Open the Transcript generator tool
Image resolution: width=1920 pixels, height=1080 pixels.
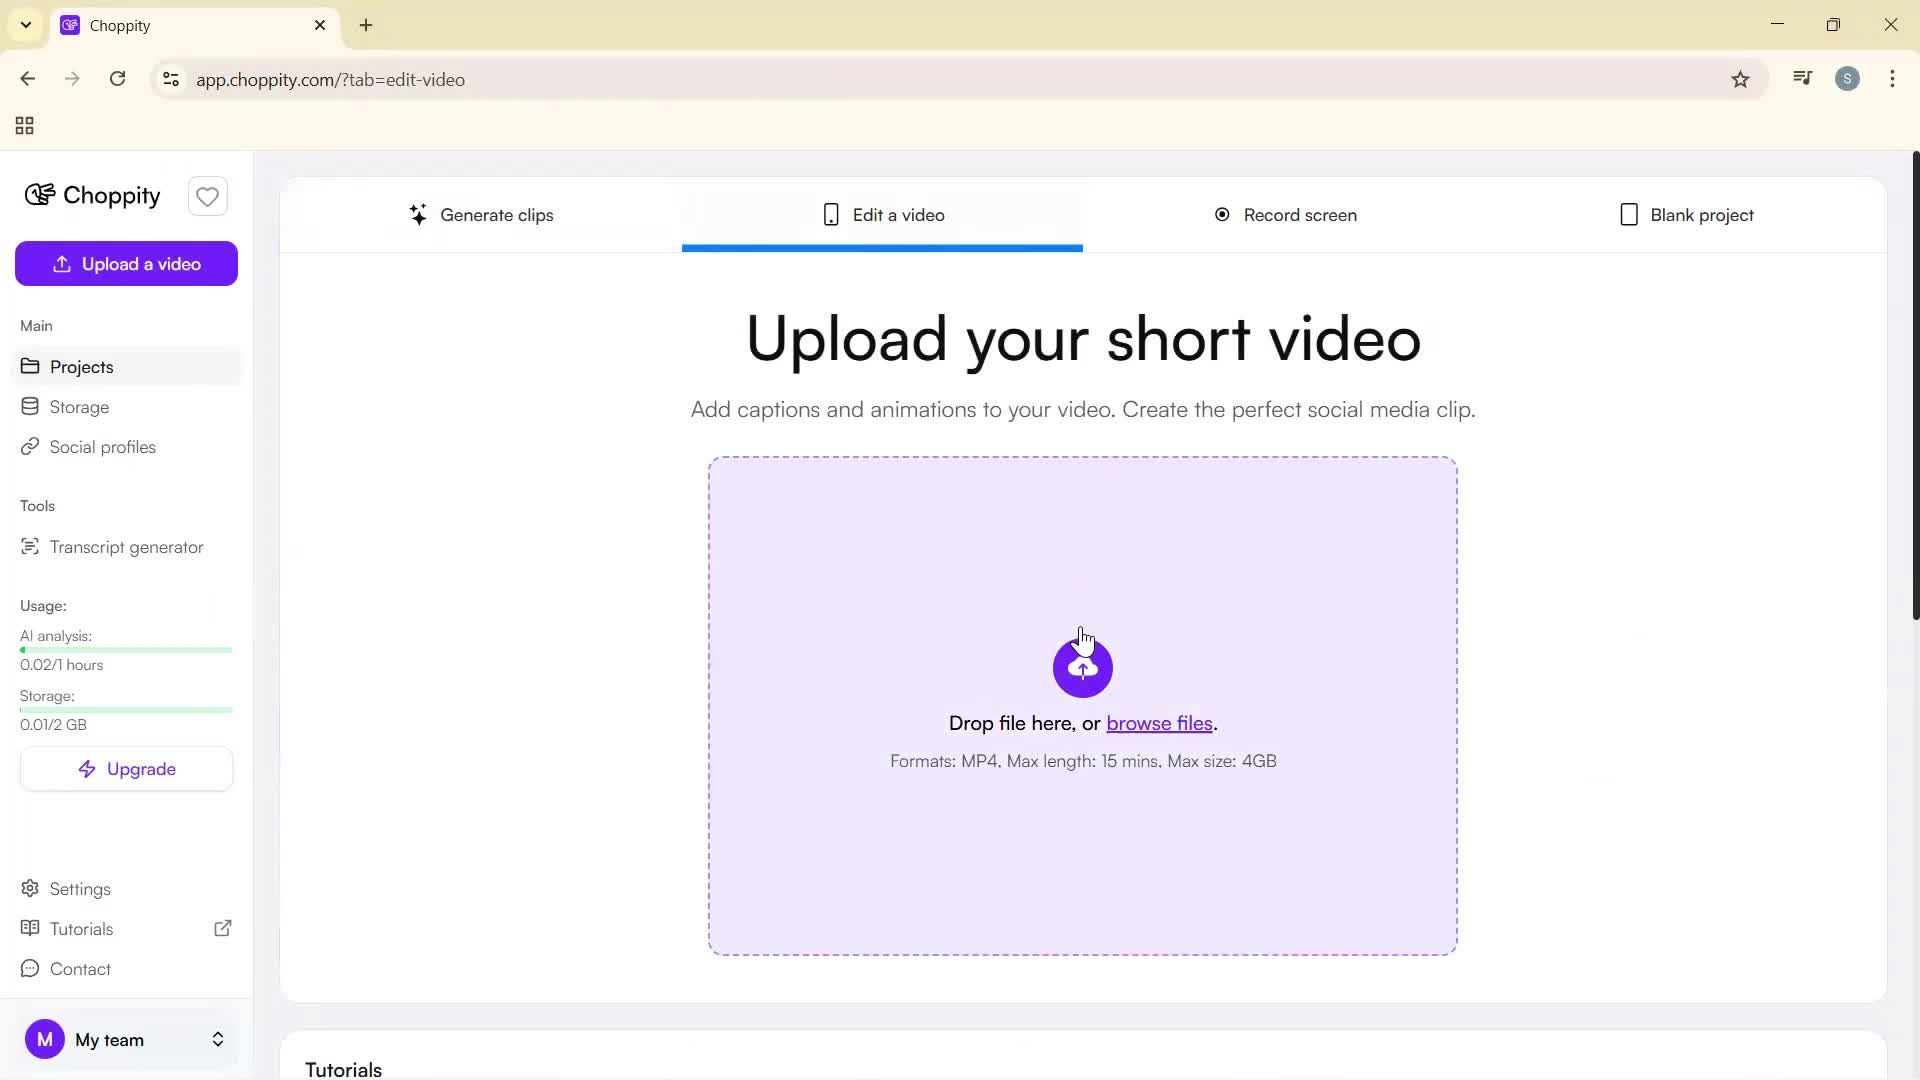[x=125, y=546]
